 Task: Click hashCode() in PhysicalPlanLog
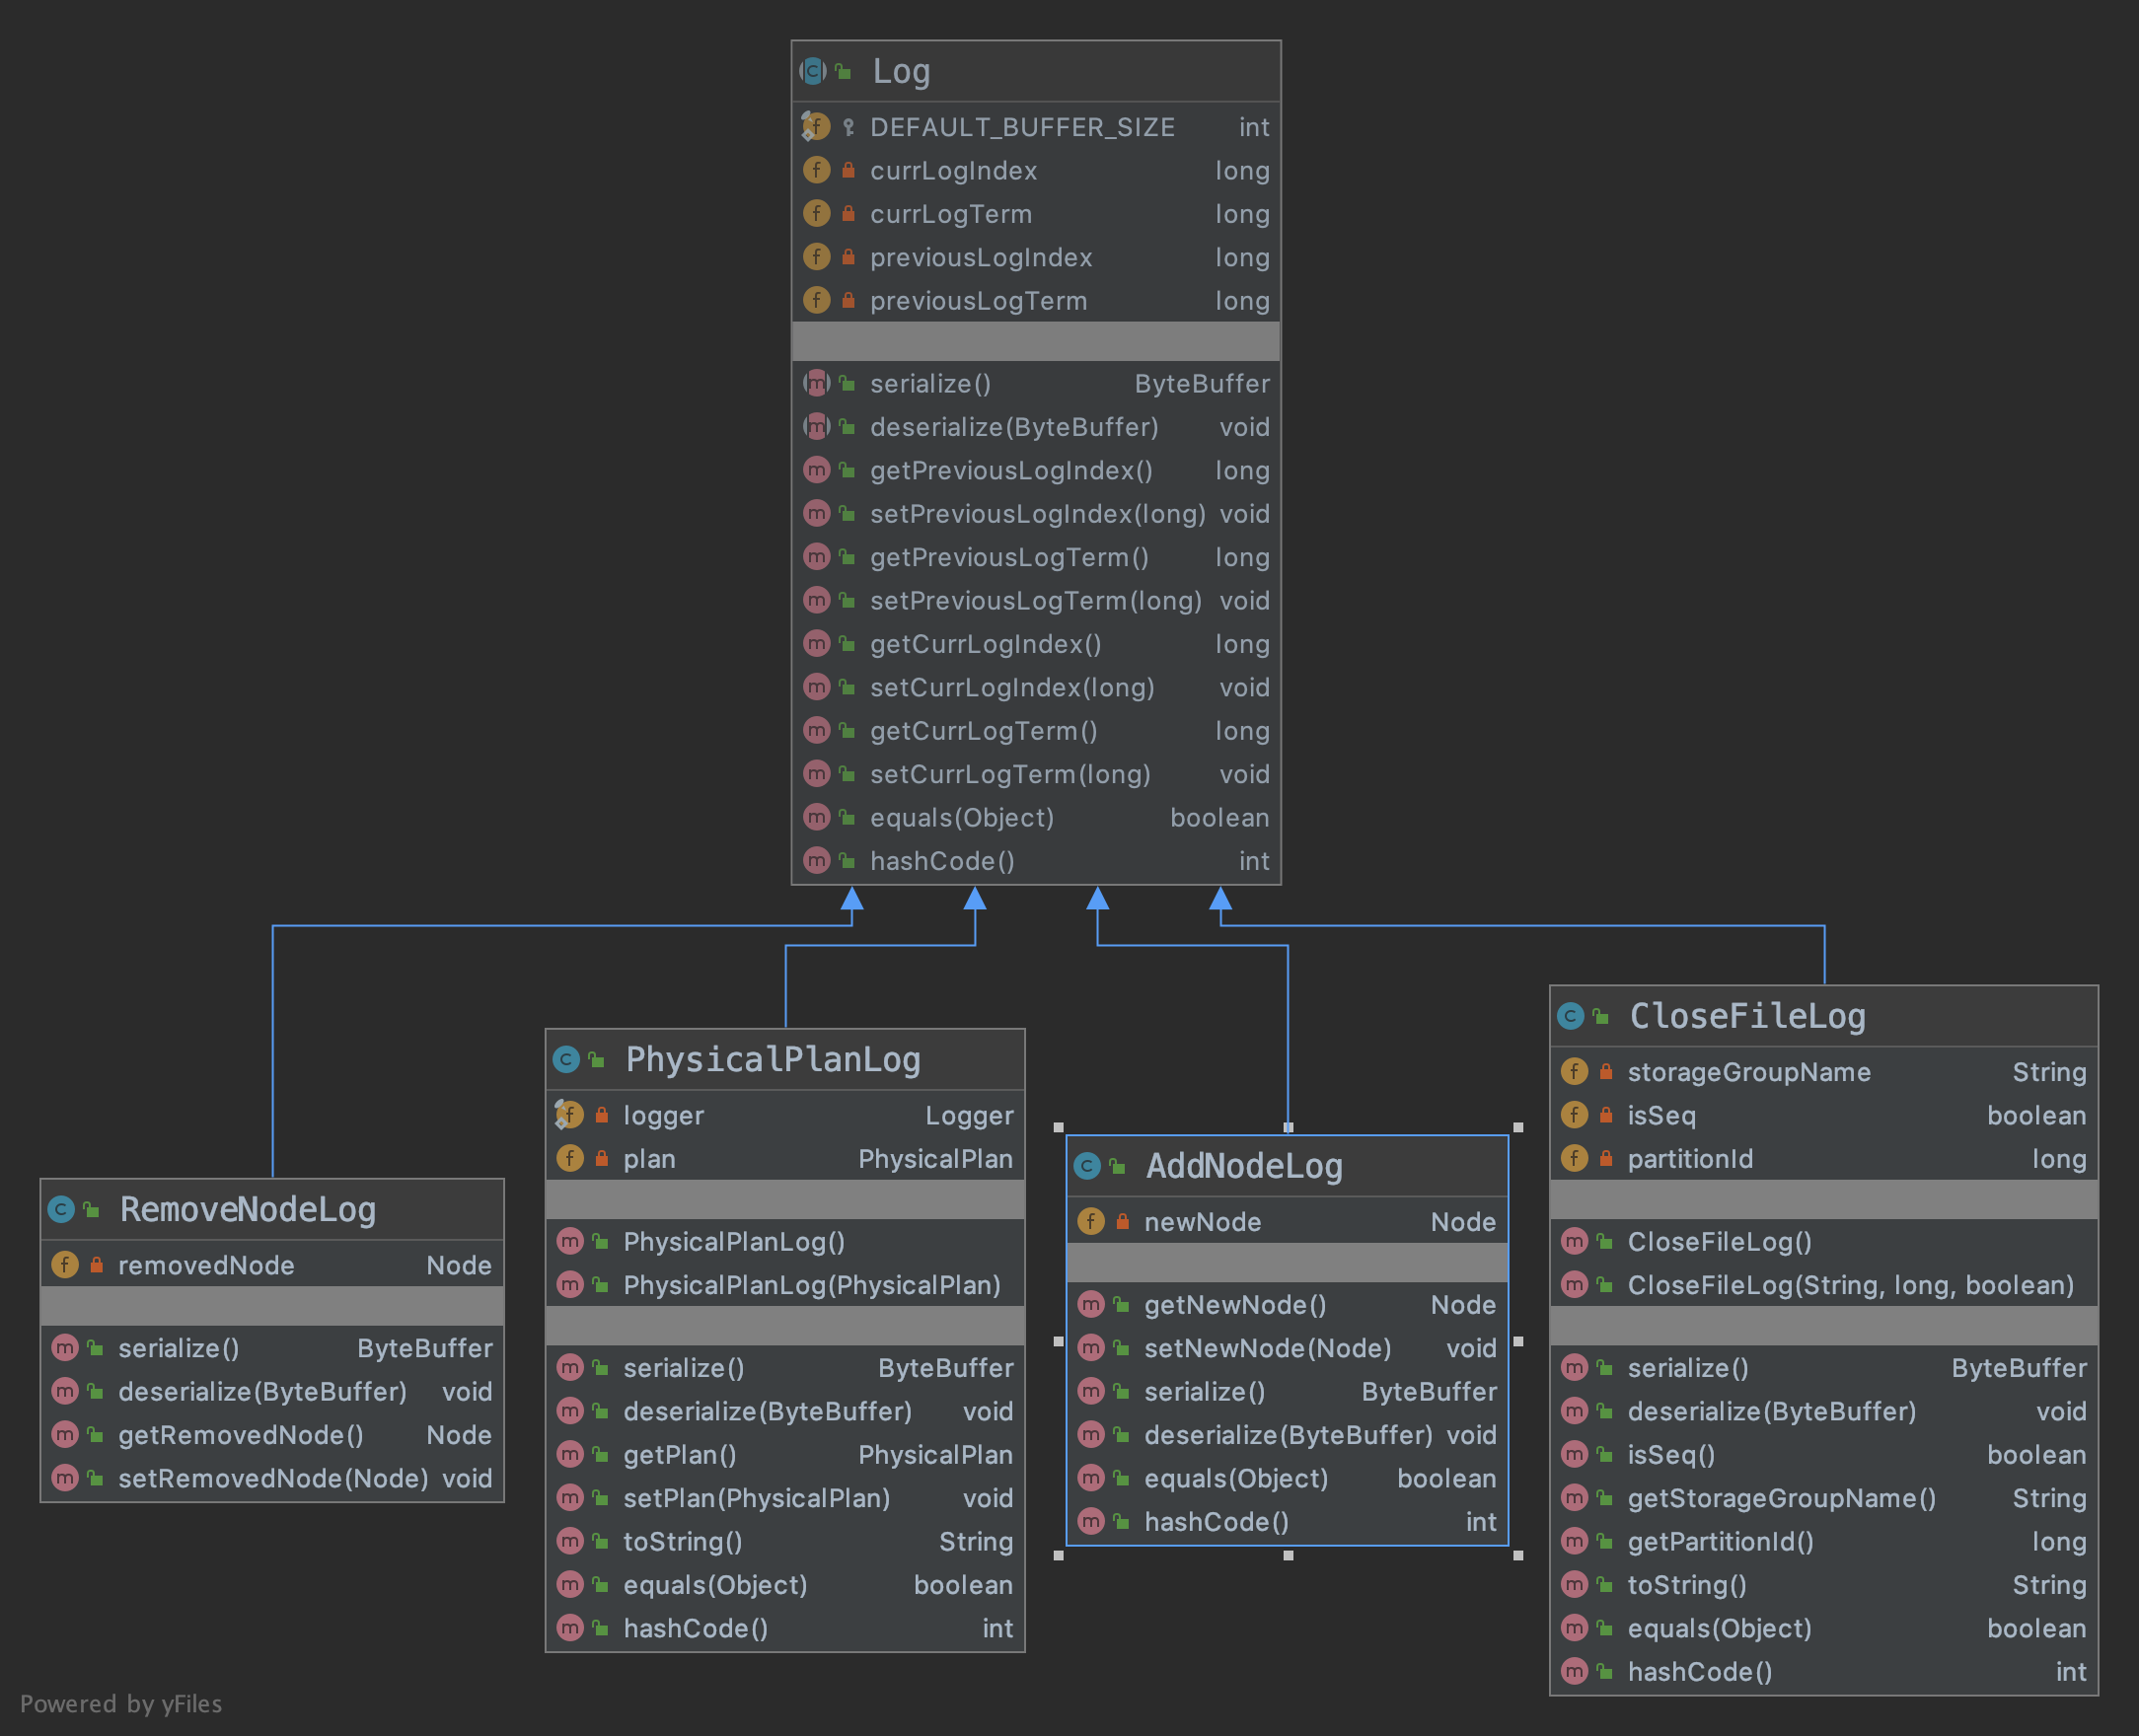pyautogui.click(x=785, y=1629)
